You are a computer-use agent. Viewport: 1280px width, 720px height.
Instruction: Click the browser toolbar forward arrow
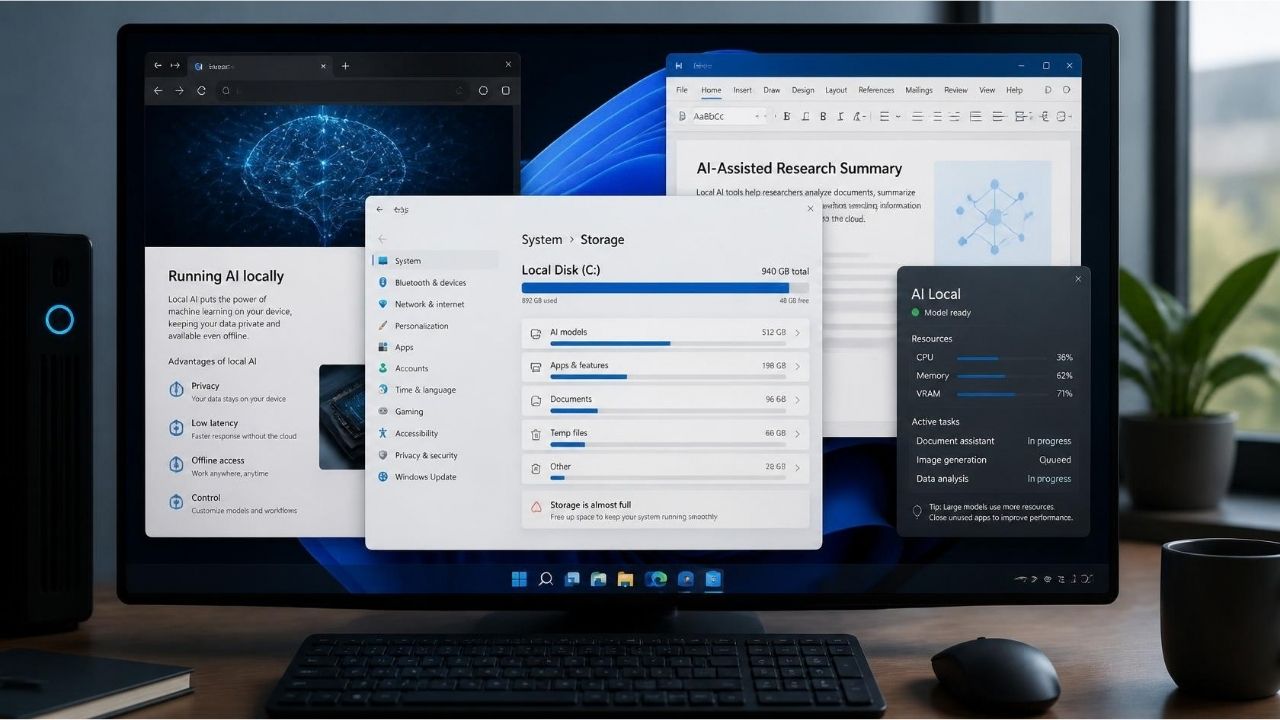179,90
